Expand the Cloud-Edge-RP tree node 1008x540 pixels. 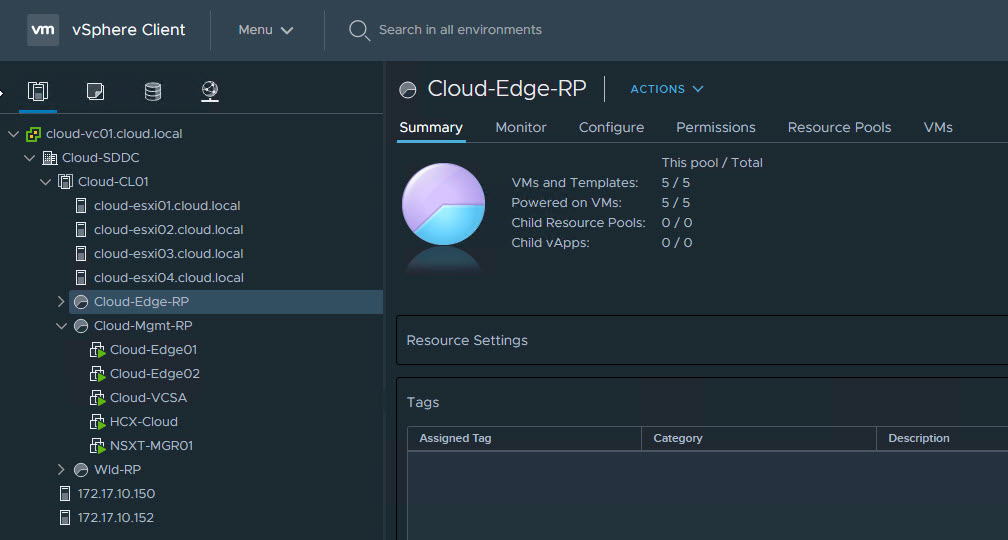(62, 302)
